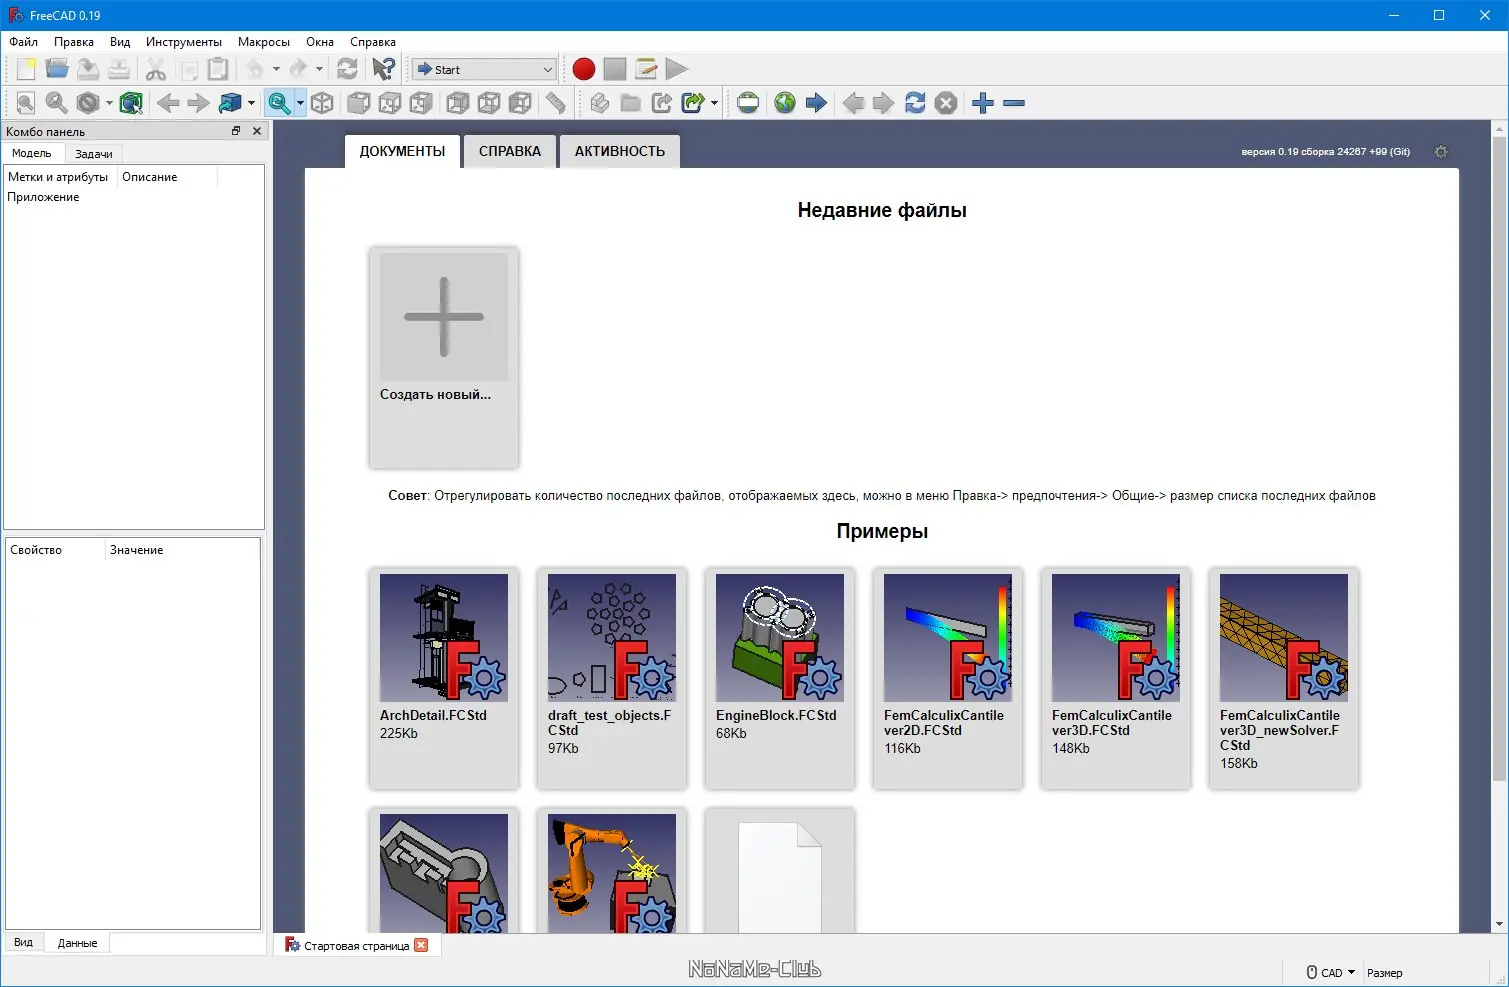Click the Draw style icon
Image resolution: width=1509 pixels, height=987 pixels.
pyautogui.click(x=88, y=103)
